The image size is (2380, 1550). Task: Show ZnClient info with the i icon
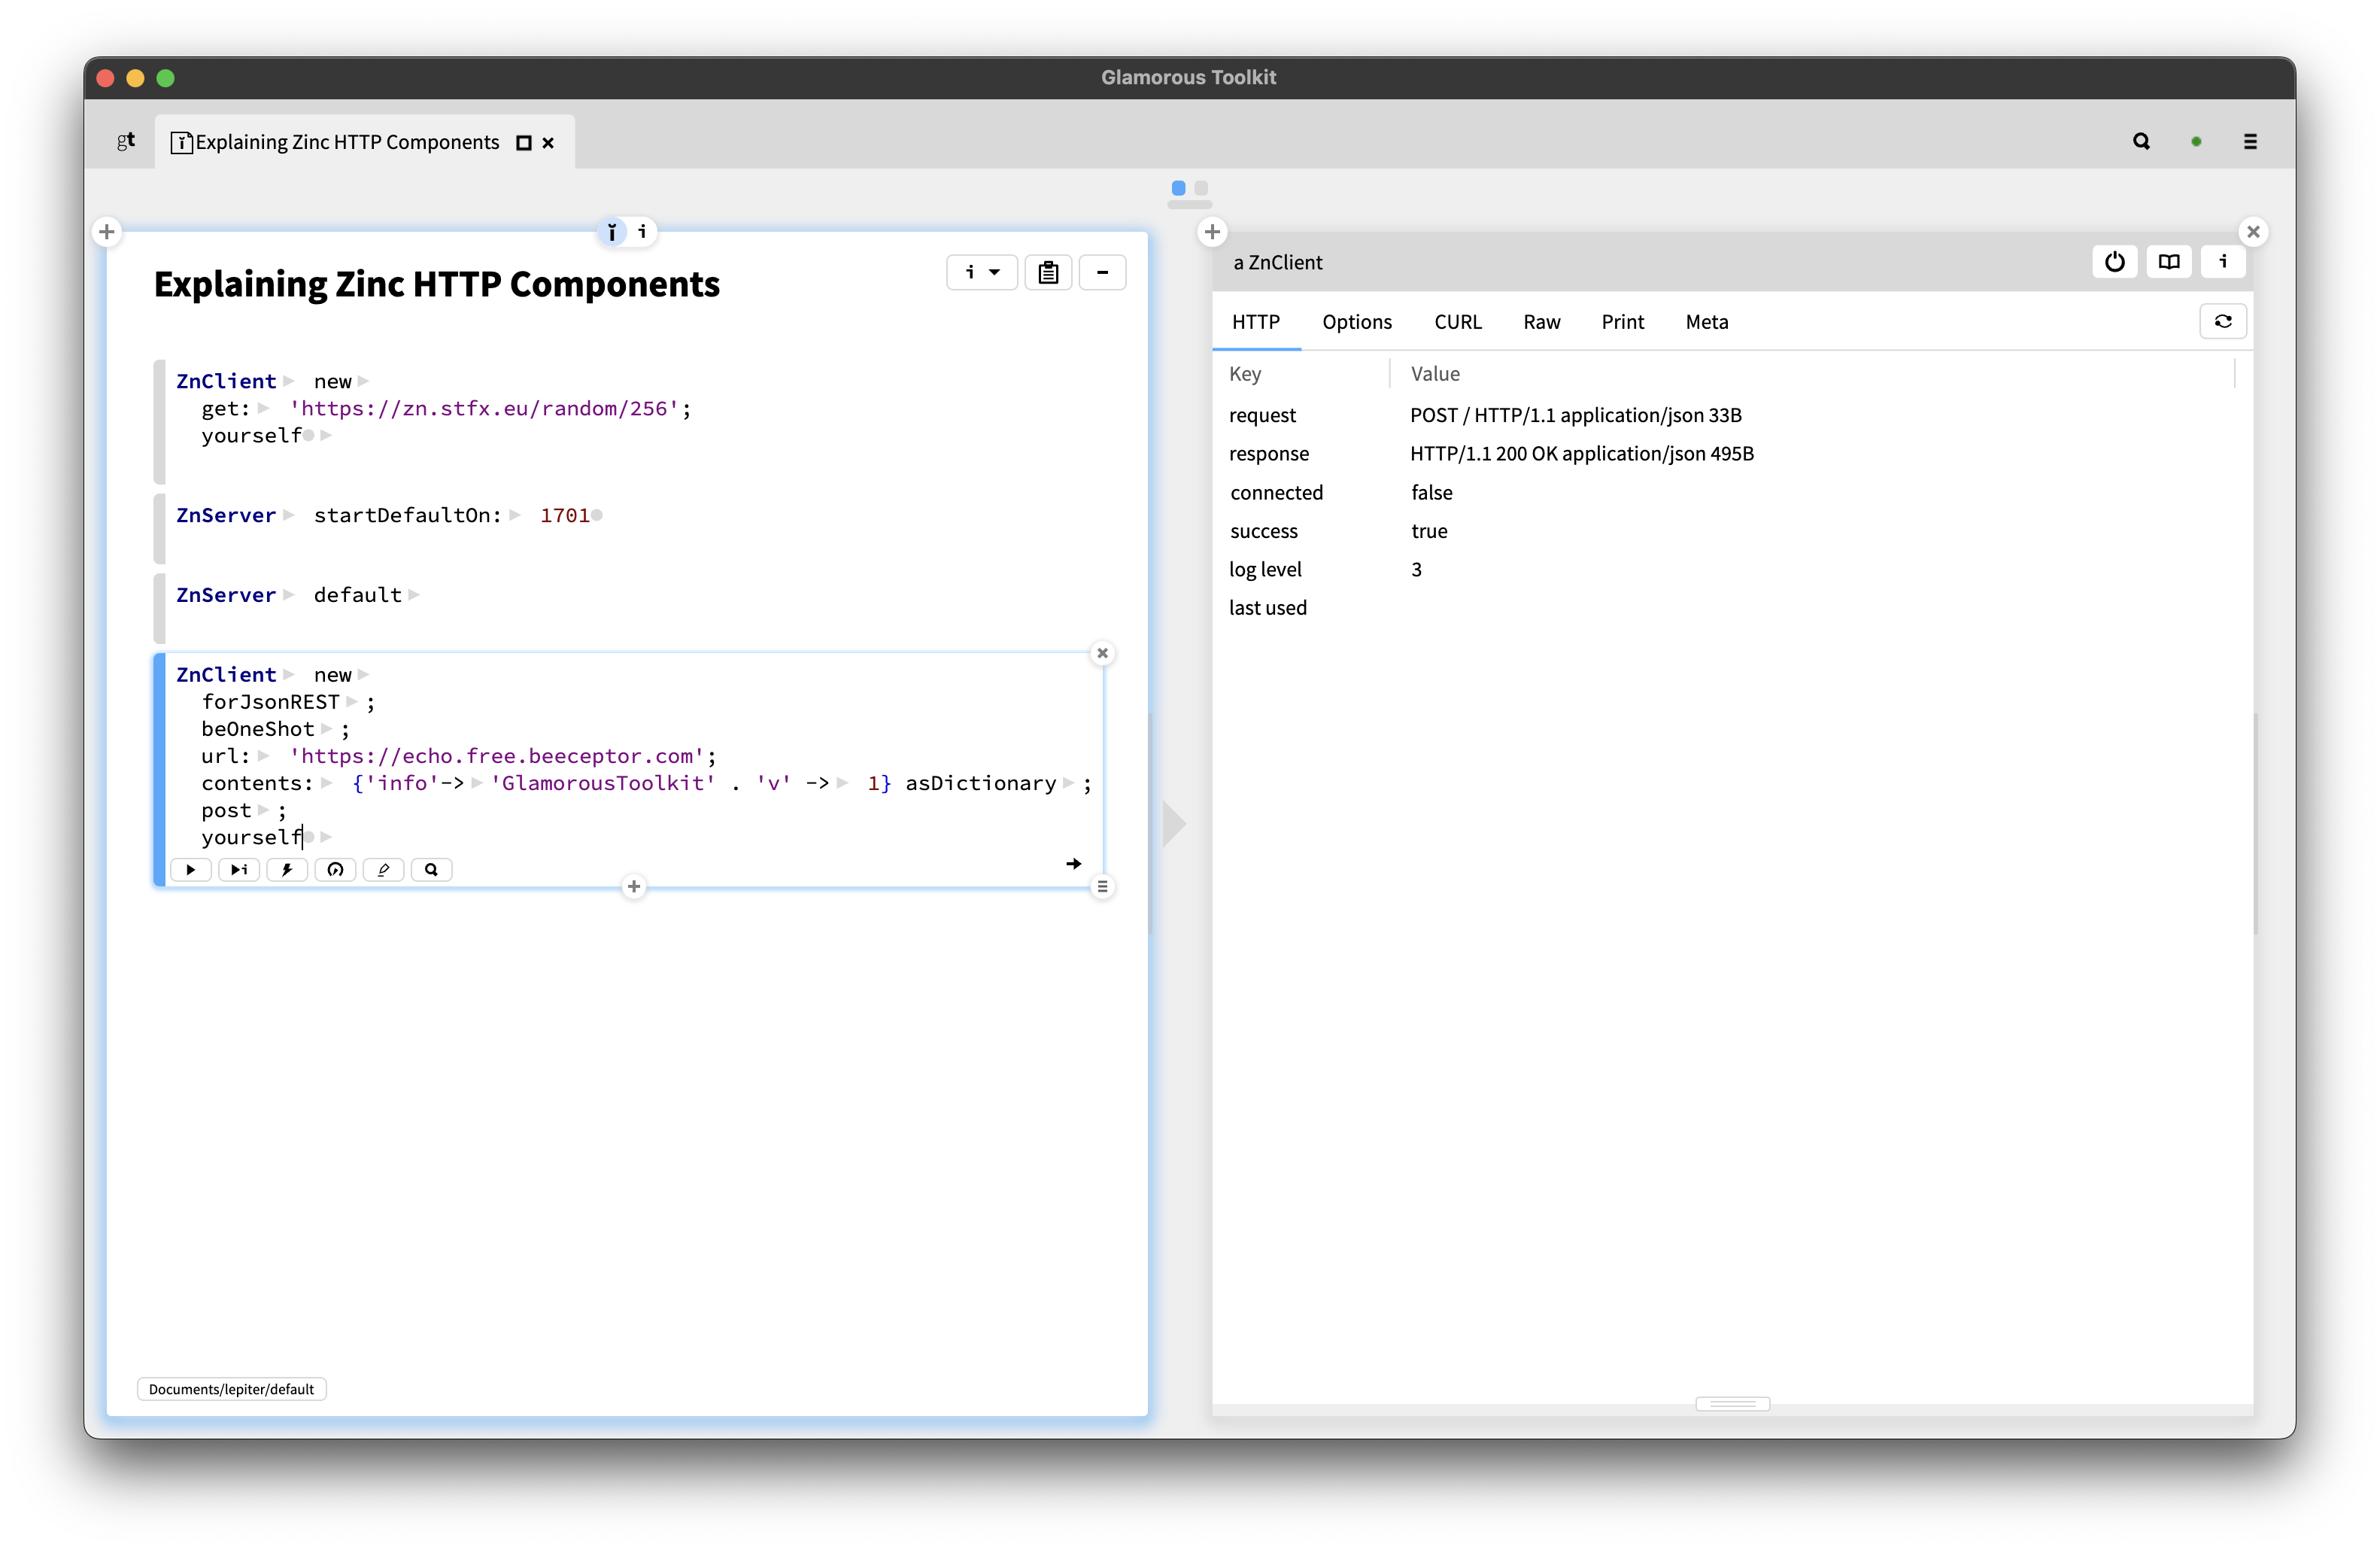coord(2223,261)
